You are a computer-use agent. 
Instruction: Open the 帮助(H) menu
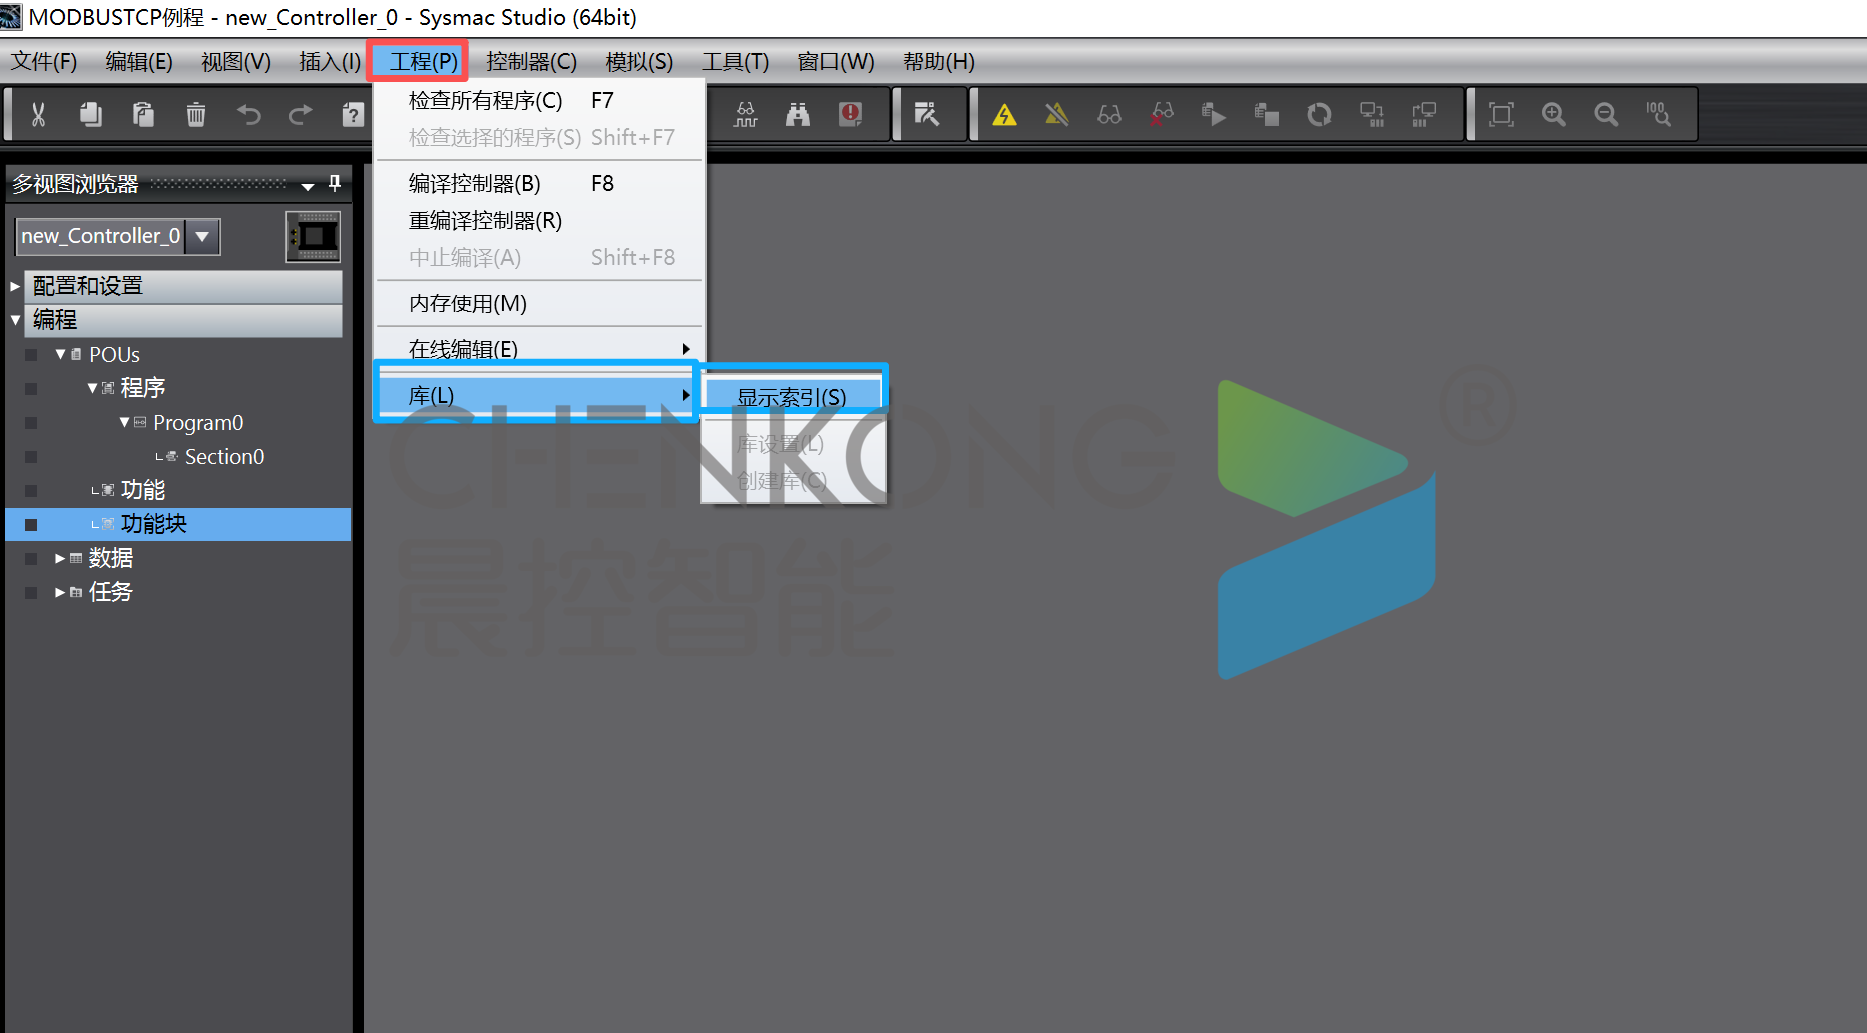939,62
